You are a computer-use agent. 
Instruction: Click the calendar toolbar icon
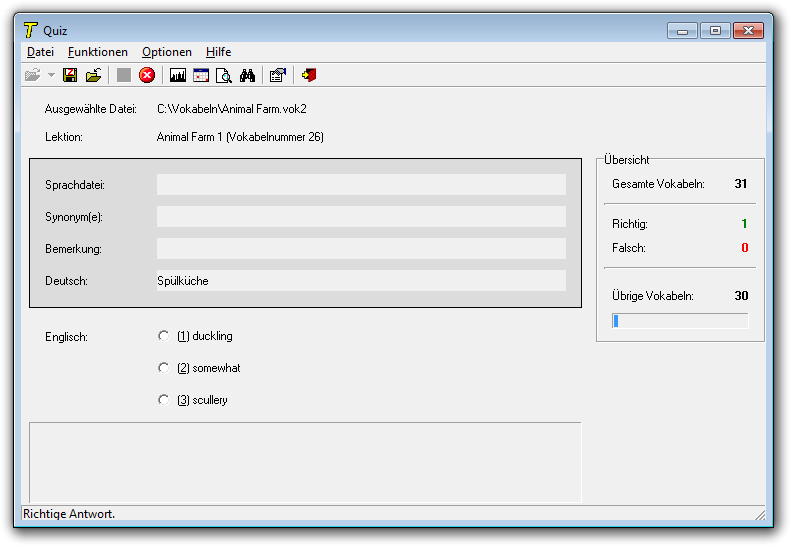[201, 75]
